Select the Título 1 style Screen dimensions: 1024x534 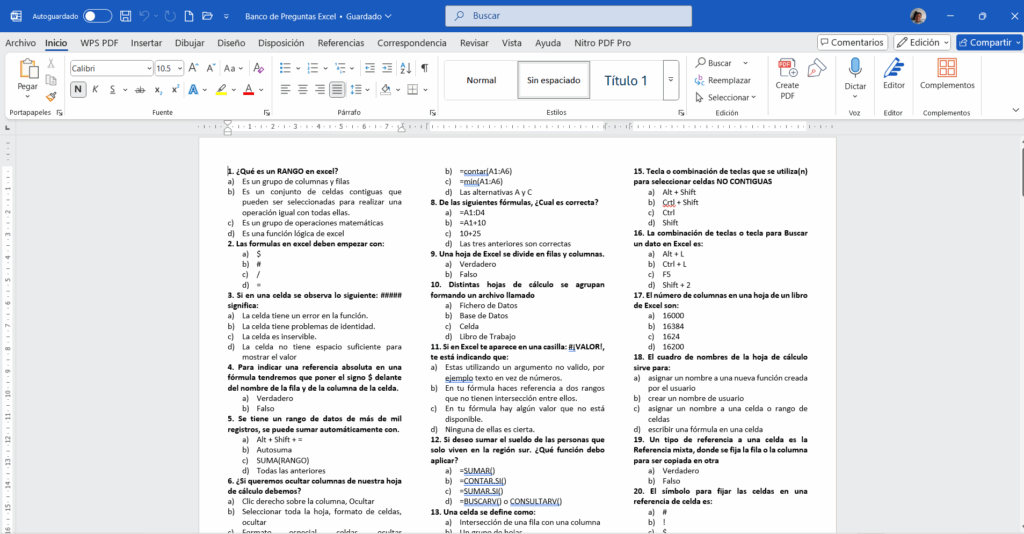[x=625, y=80]
